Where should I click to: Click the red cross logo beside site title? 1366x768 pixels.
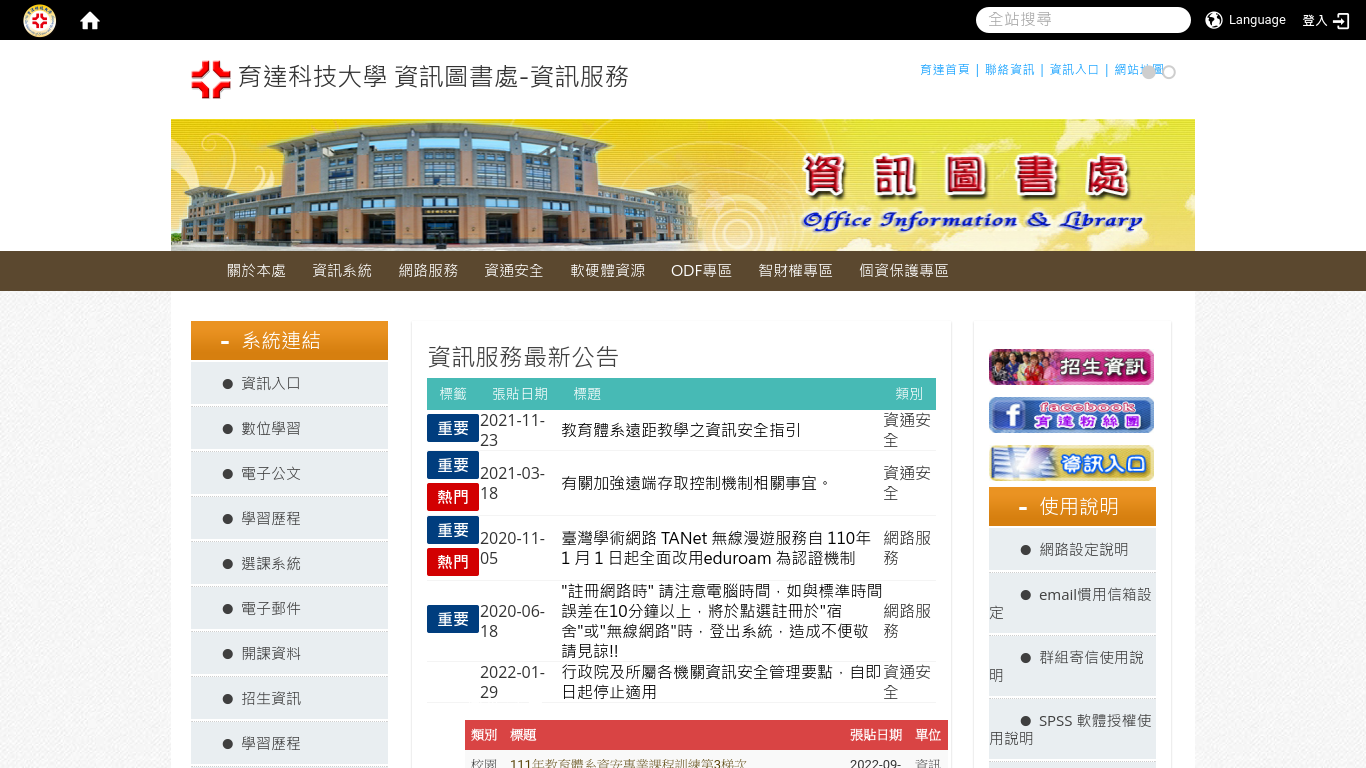tap(211, 79)
